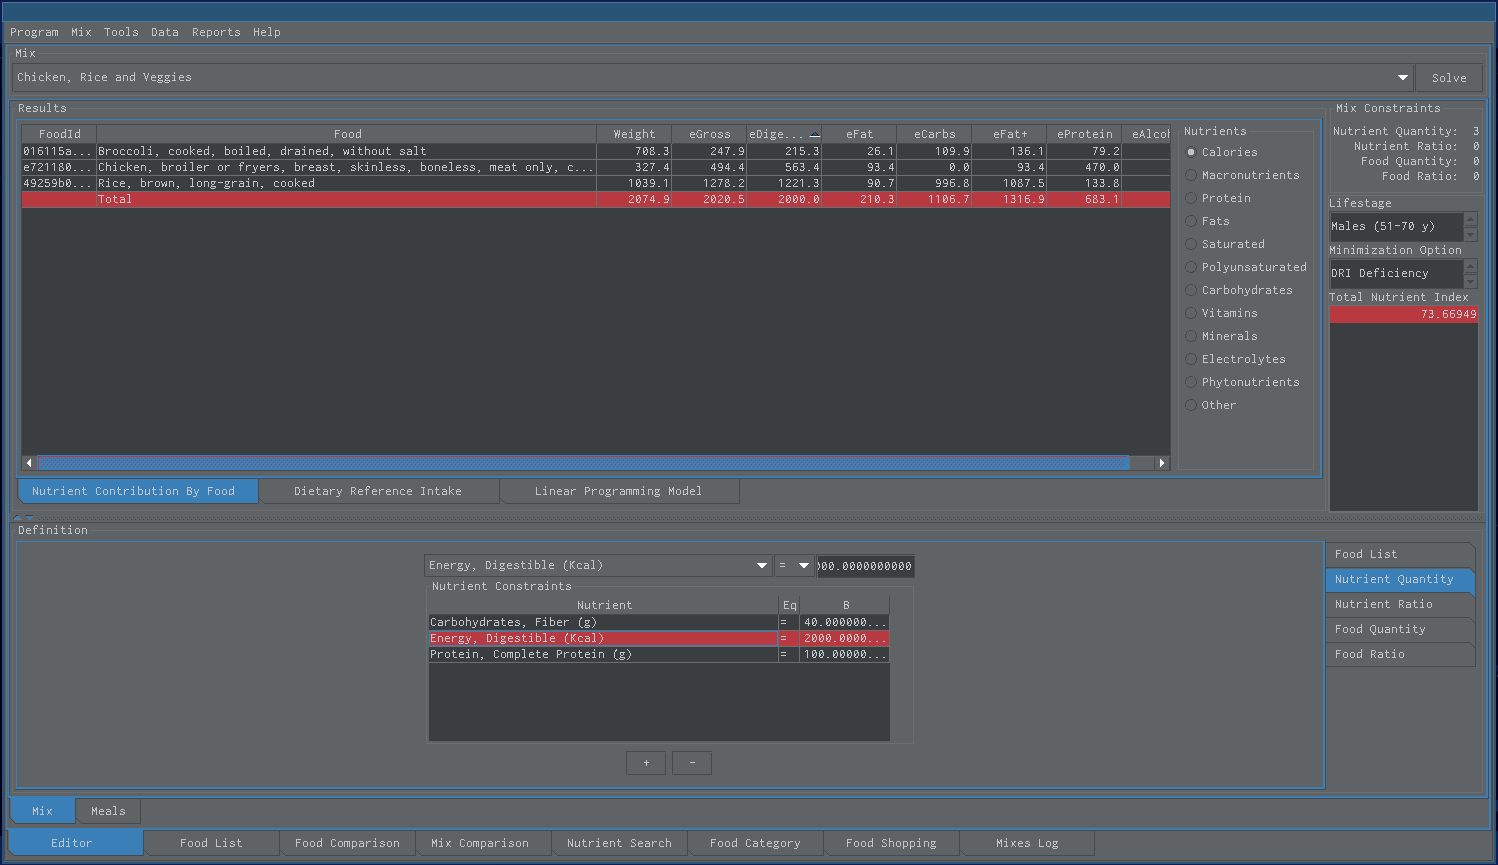
Task: Select the Minerals radio button
Action: (x=1191, y=336)
